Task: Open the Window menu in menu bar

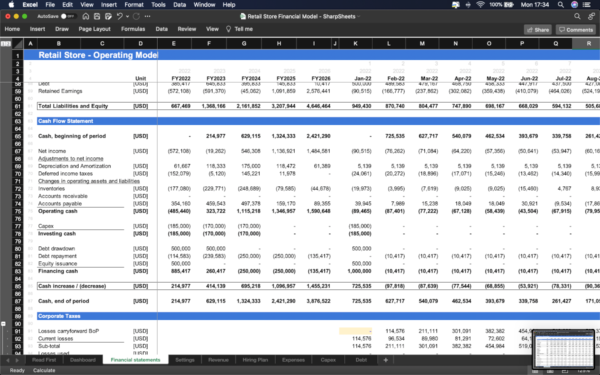Action: tap(204, 5)
